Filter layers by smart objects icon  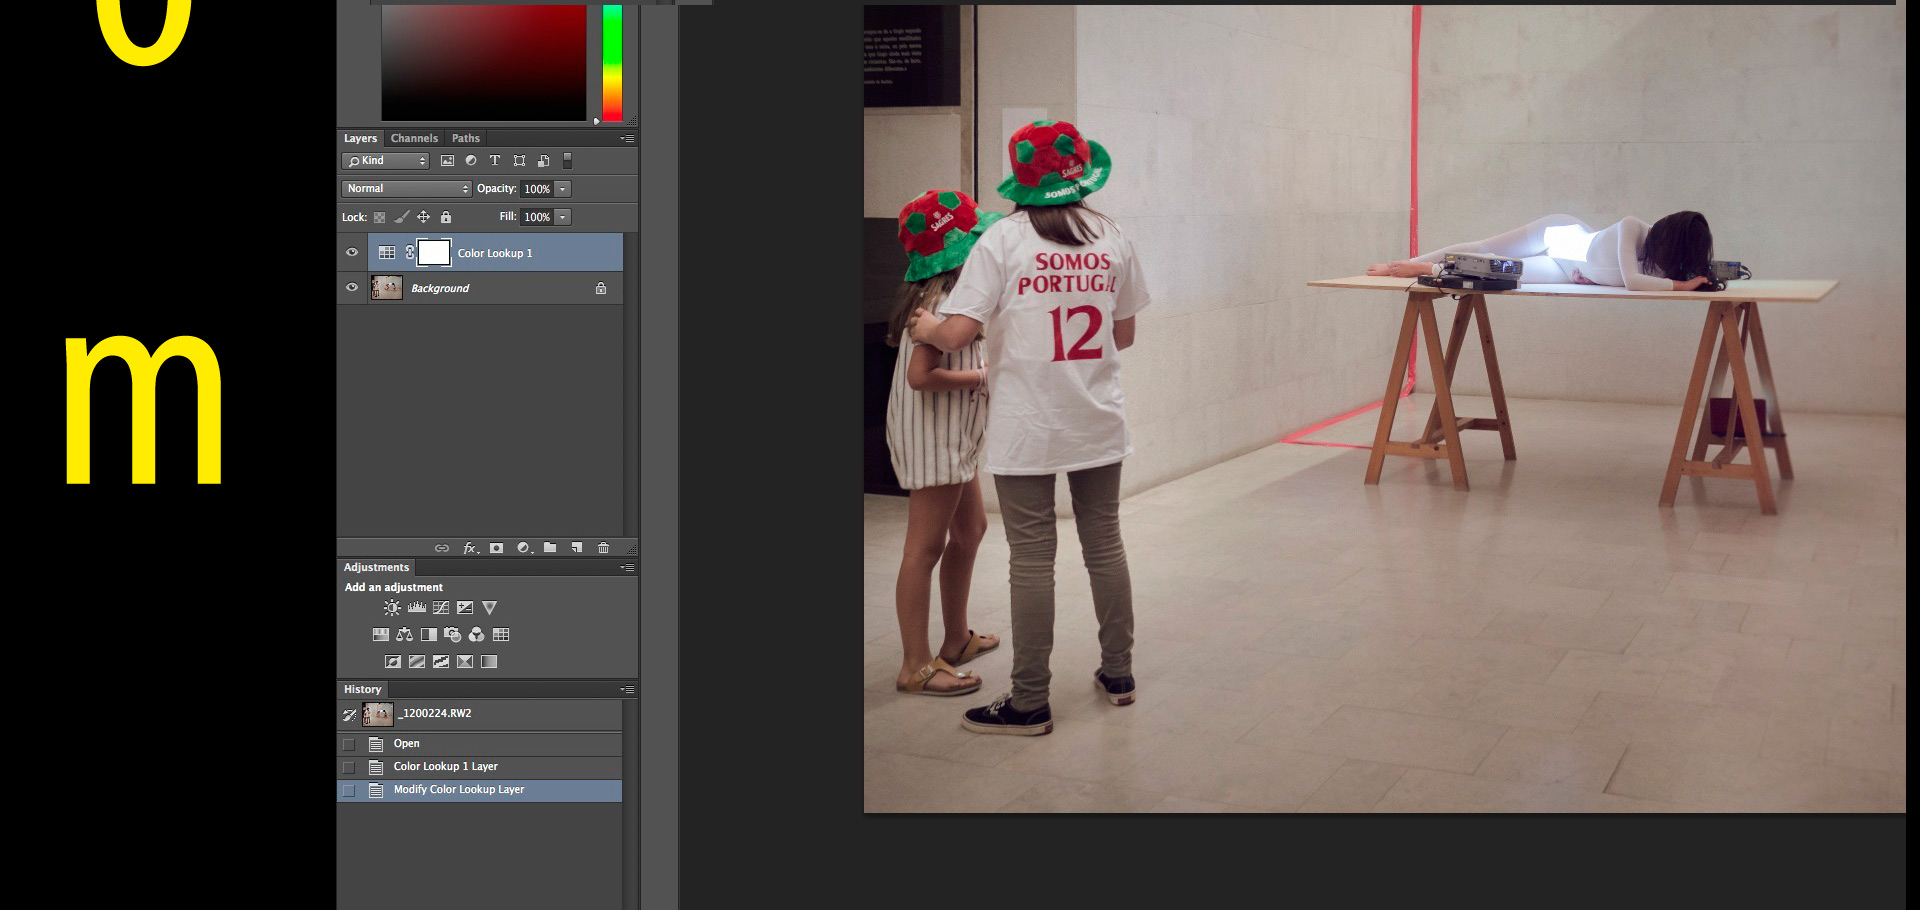point(543,161)
